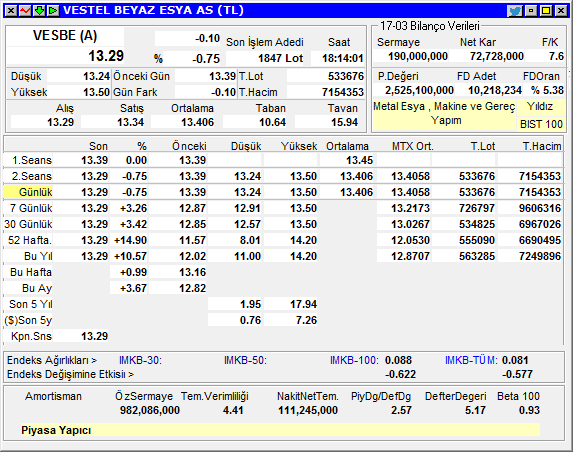Select the ($)Son 5y row label
This screenshot has width=573, height=452.
[28, 320]
